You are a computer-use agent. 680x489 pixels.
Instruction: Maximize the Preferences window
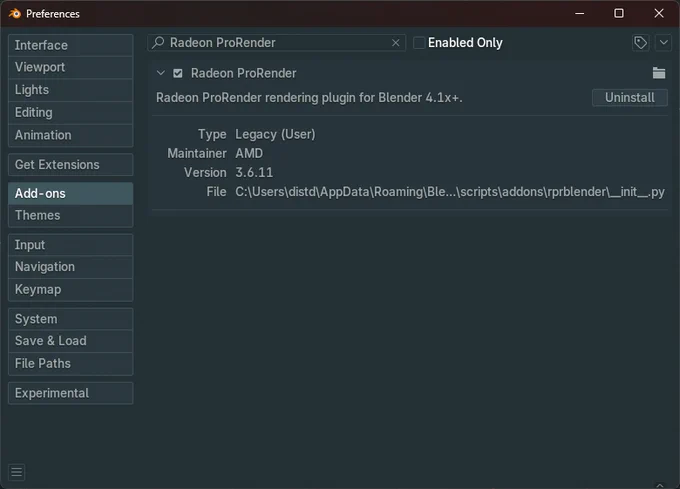(x=619, y=13)
